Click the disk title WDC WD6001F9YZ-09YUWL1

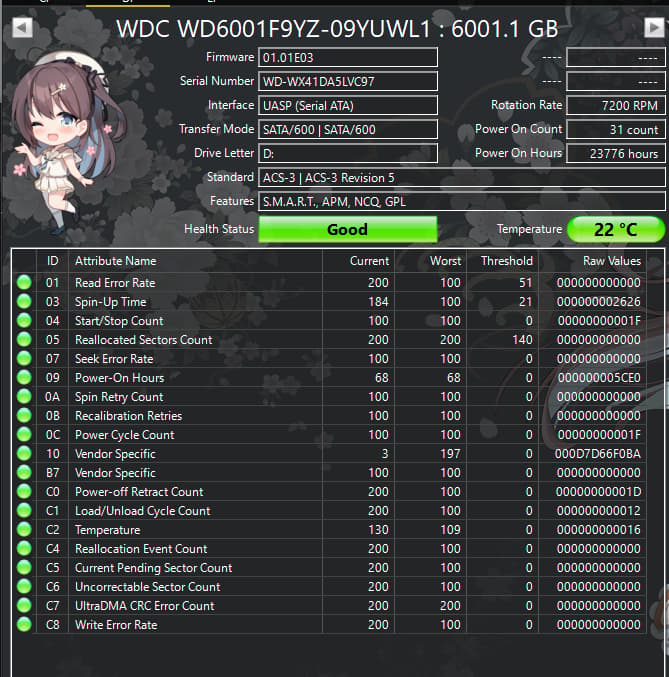coord(274,29)
